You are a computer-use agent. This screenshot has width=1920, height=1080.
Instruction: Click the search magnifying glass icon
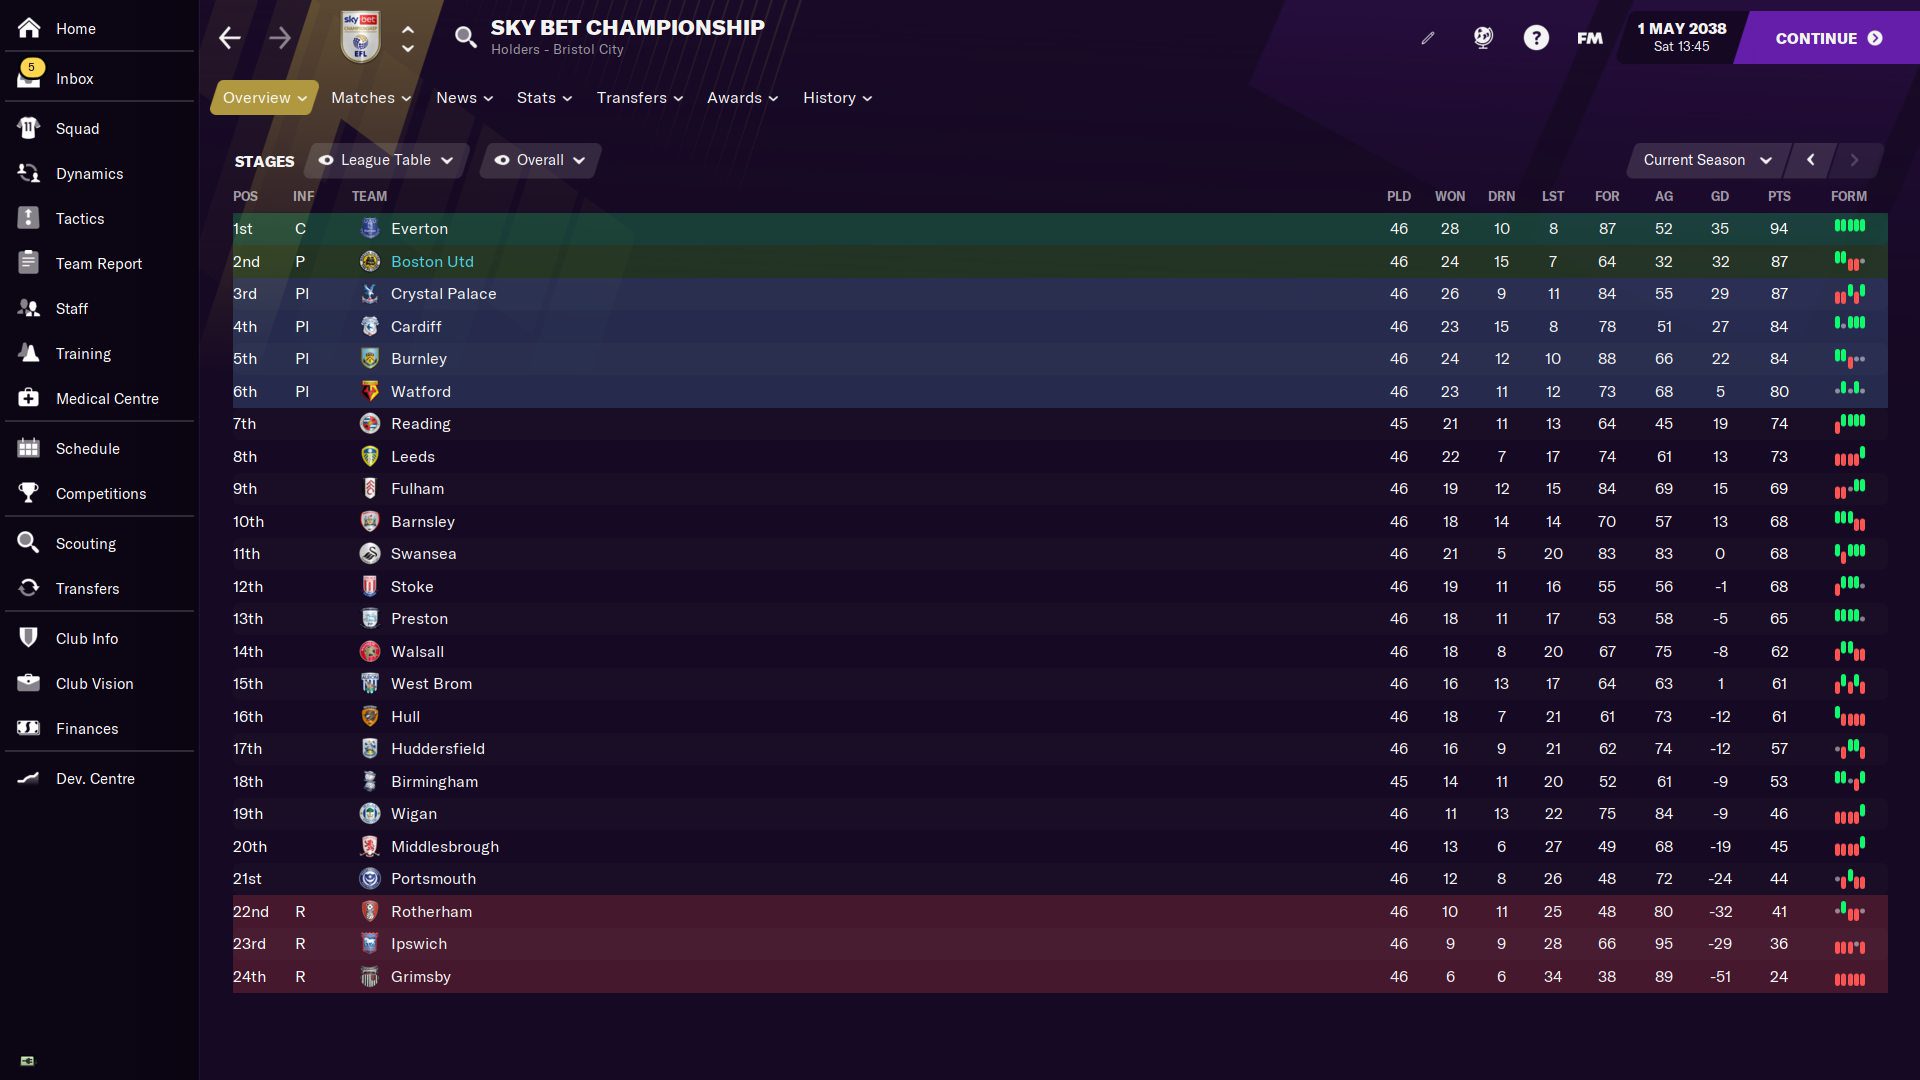[x=465, y=38]
